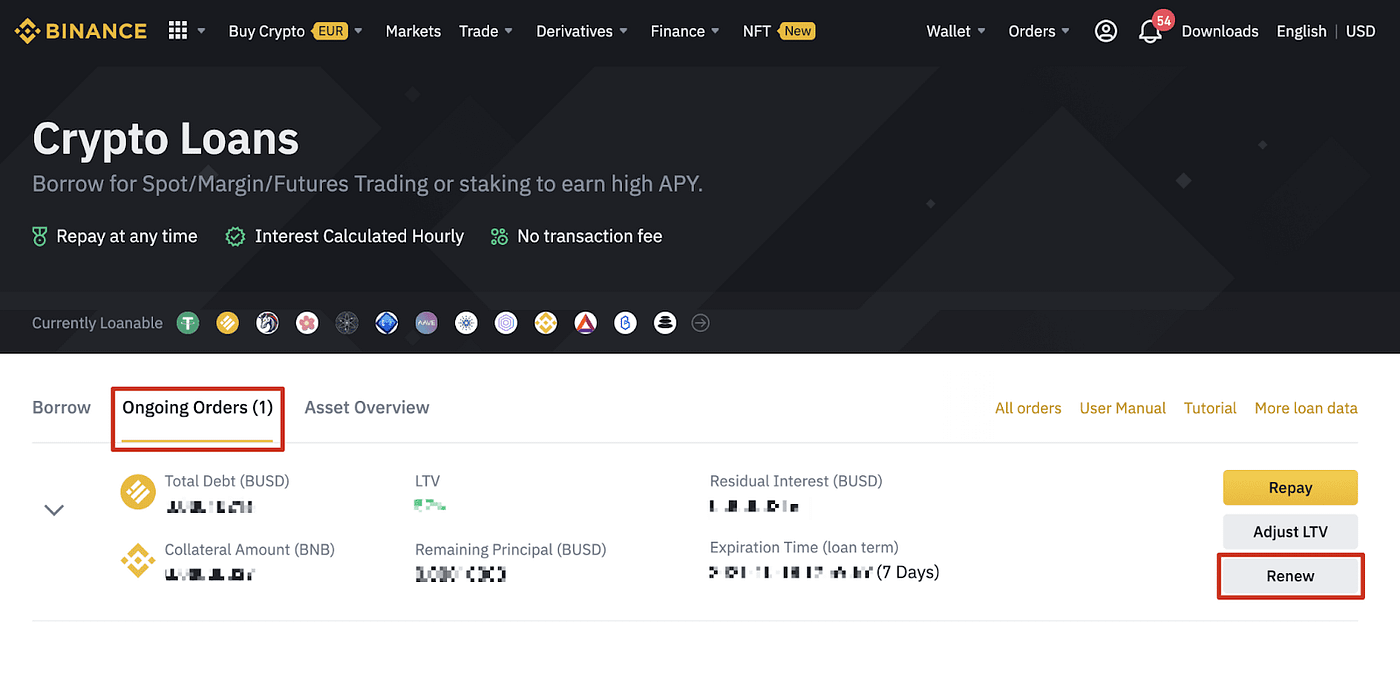Viewport: 1400px width, 673px height.
Task: Open Downloads in top bar
Action: [1220, 31]
